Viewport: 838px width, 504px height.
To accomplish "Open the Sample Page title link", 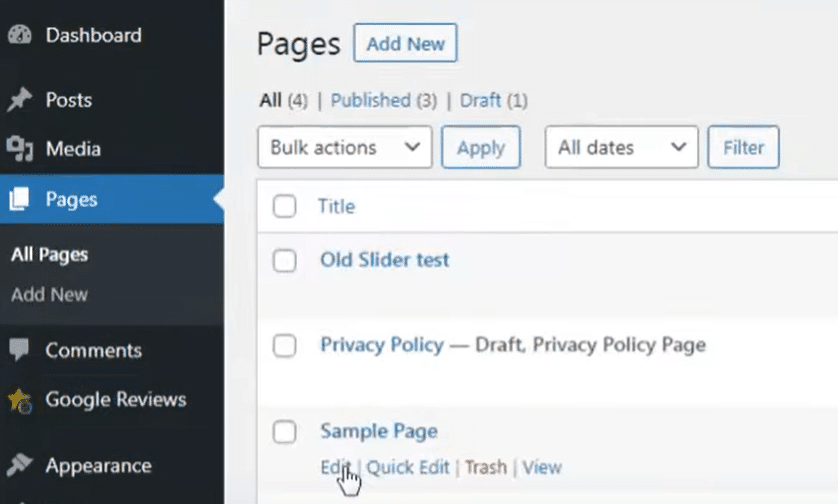I will tap(379, 431).
